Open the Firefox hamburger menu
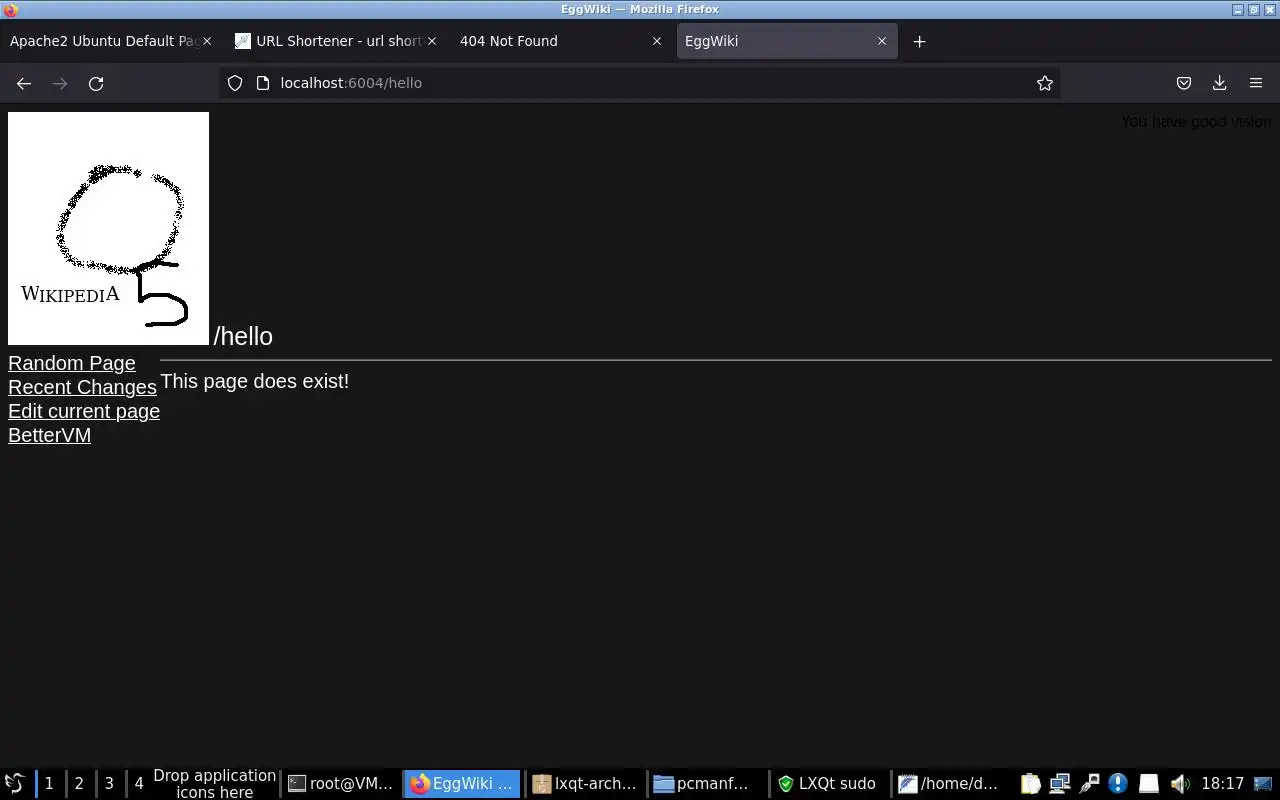Image resolution: width=1280 pixels, height=800 pixels. click(1256, 83)
